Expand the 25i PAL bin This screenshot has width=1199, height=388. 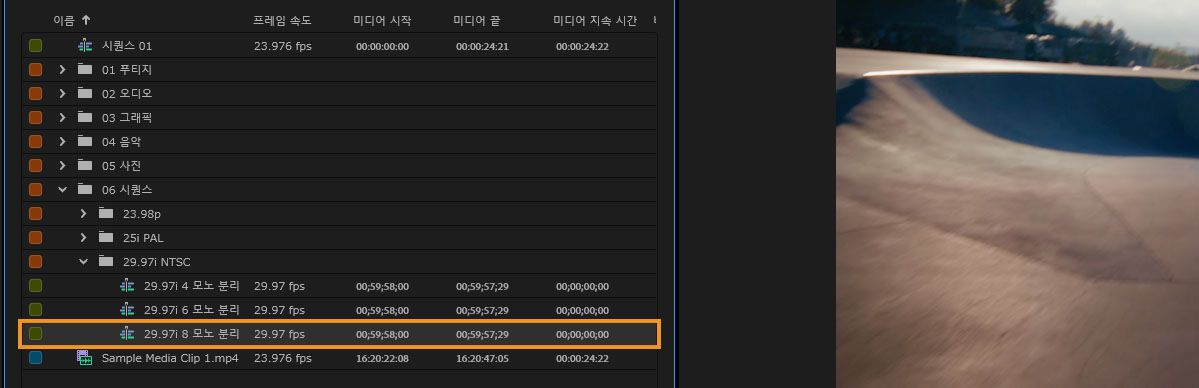[x=83, y=238]
